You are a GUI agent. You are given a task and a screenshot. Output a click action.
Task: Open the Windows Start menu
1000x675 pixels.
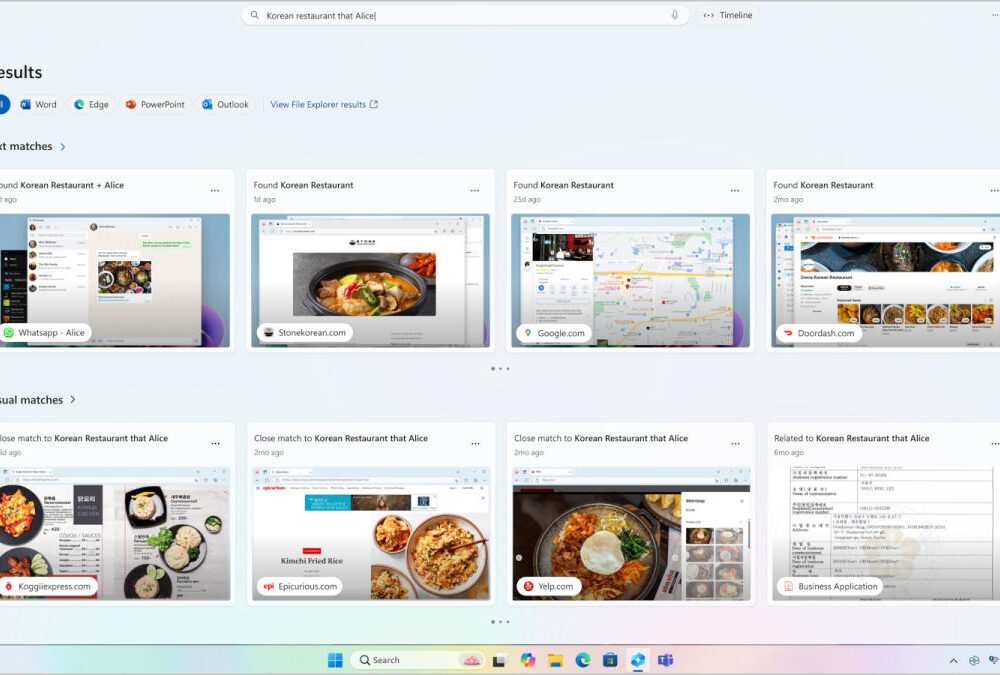(335, 660)
